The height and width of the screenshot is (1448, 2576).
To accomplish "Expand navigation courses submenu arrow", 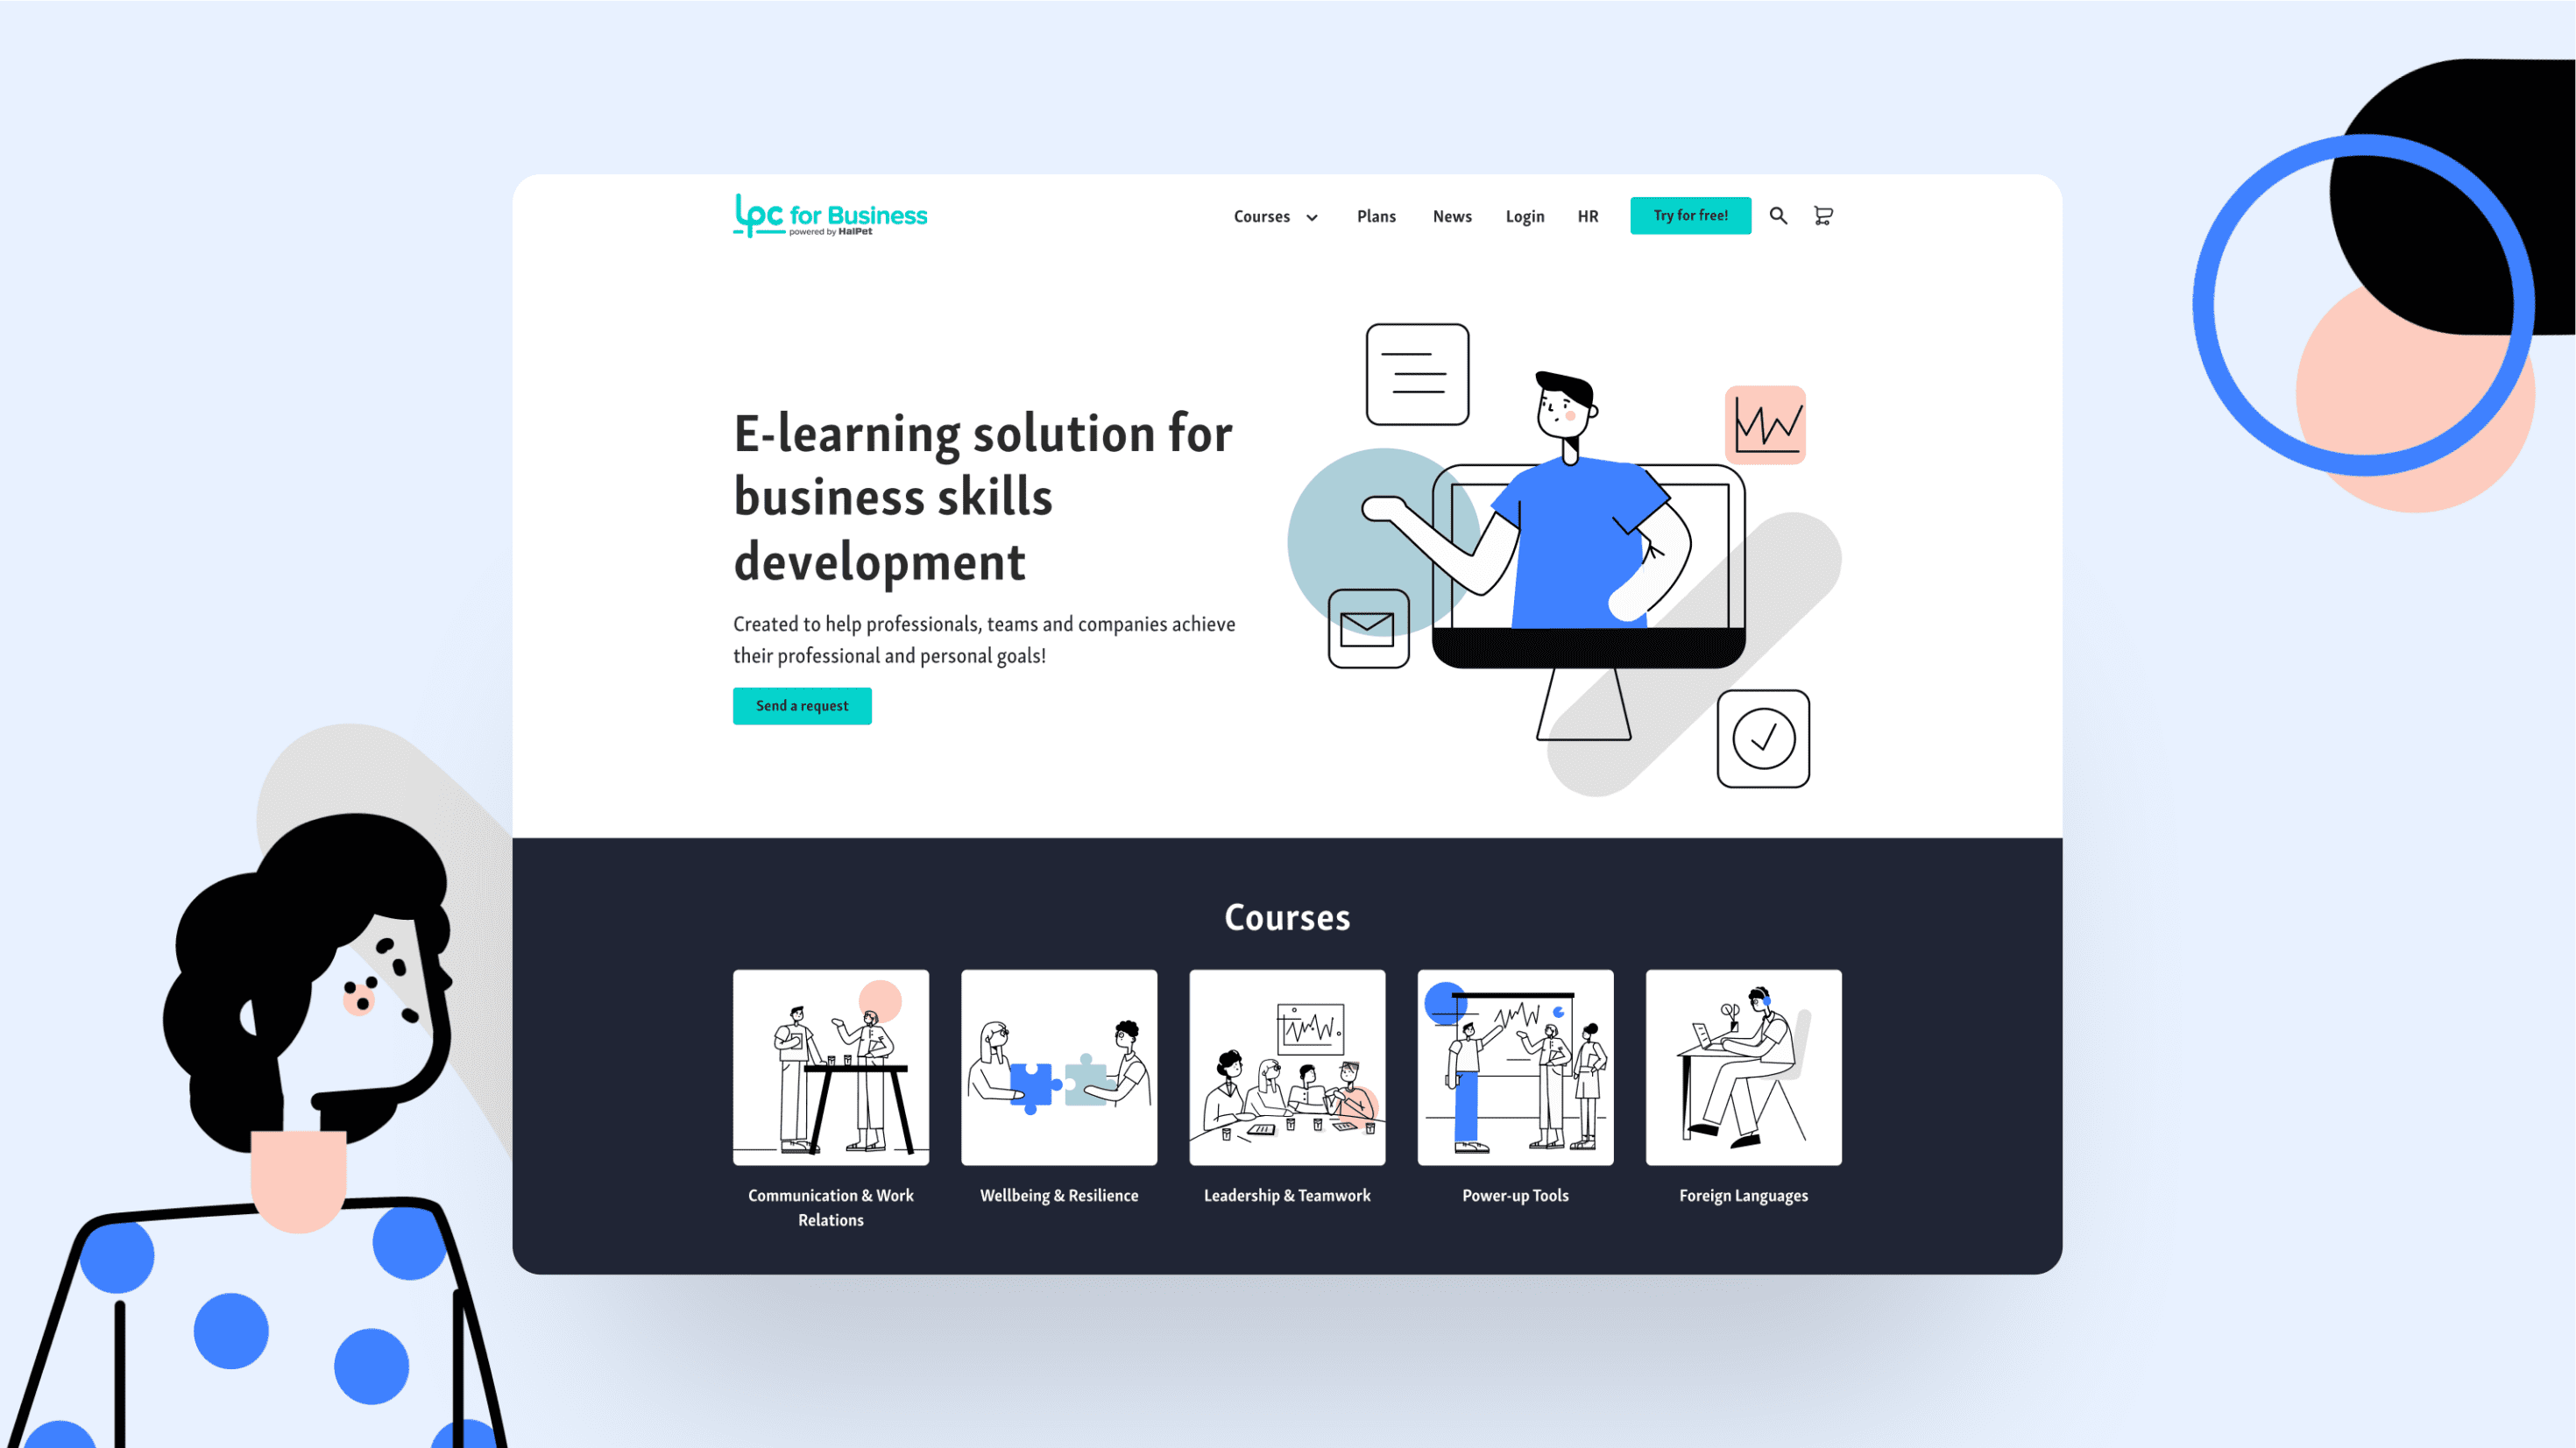I will 1311,217.
